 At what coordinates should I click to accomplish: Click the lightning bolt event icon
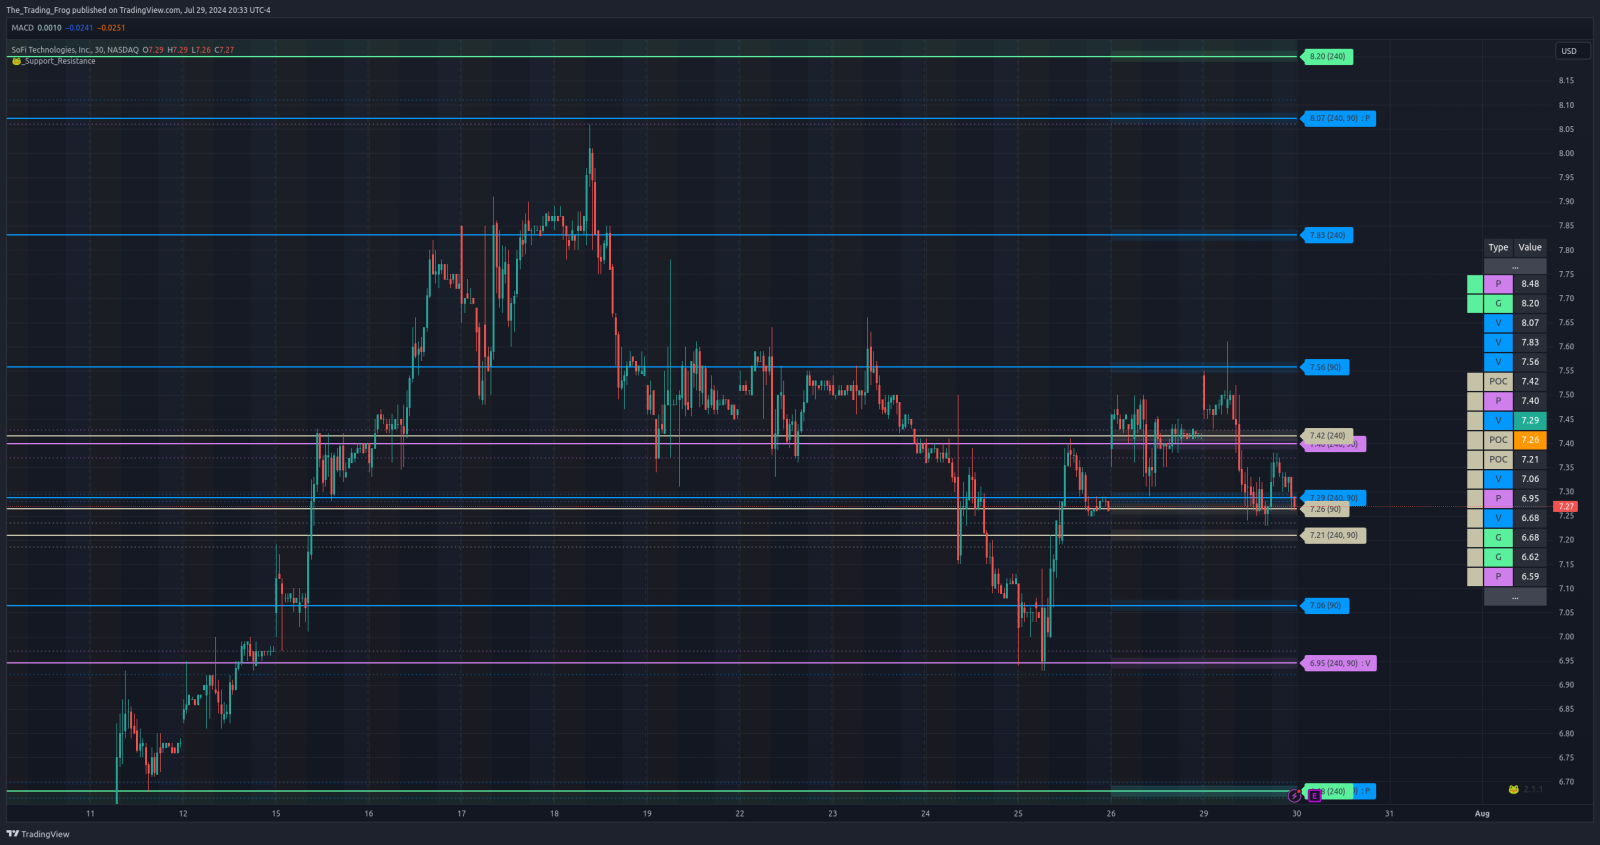point(1295,796)
